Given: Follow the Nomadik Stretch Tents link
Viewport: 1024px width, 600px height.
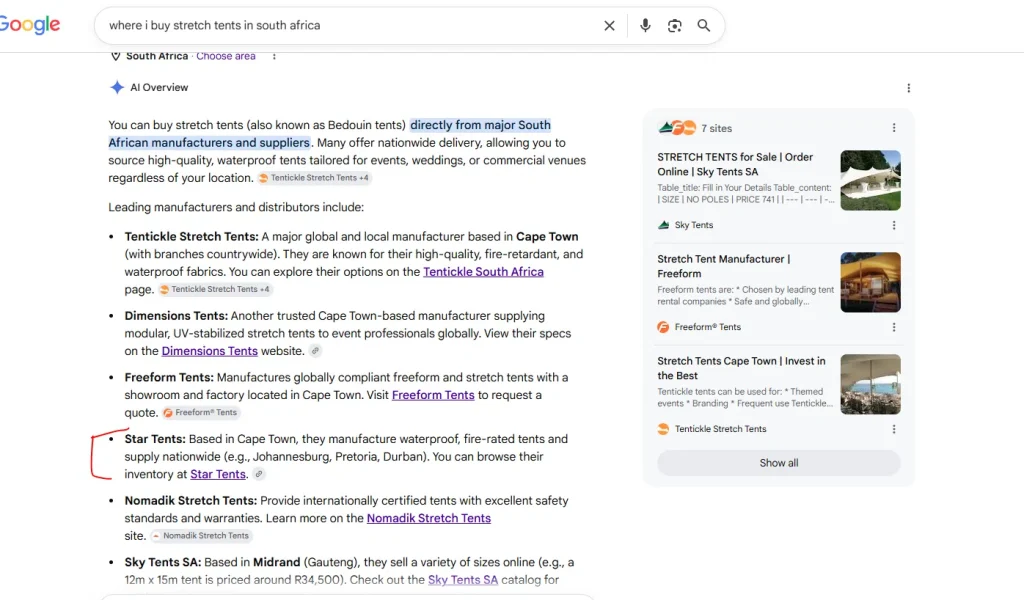Looking at the screenshot, I should [428, 518].
